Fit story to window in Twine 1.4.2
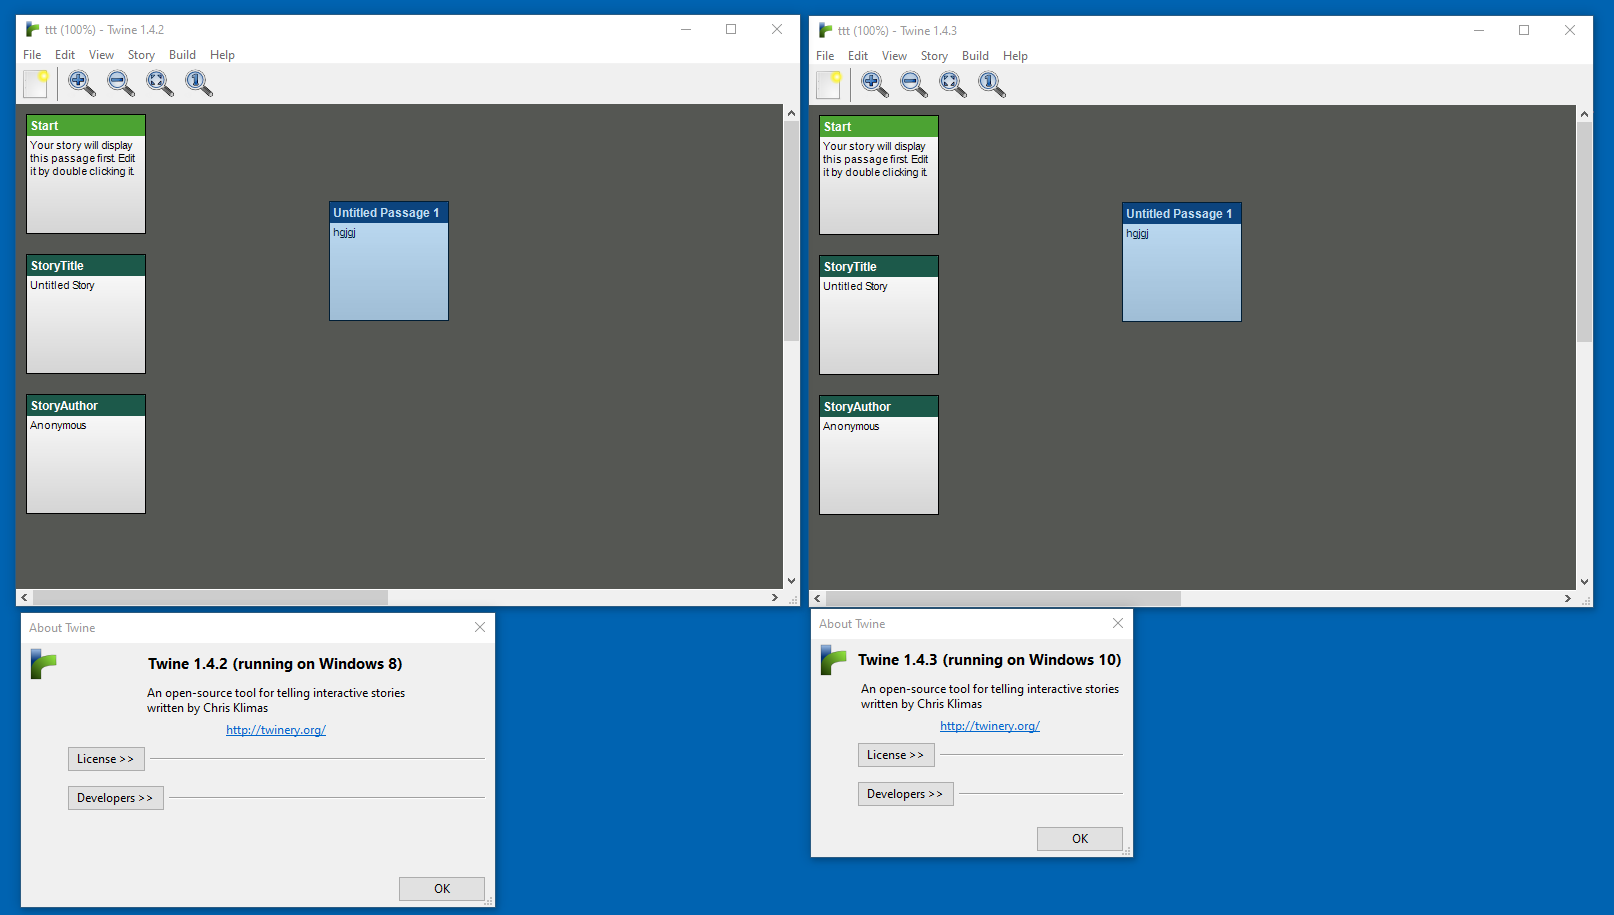Screen dimensions: 1614x915 [x=159, y=84]
